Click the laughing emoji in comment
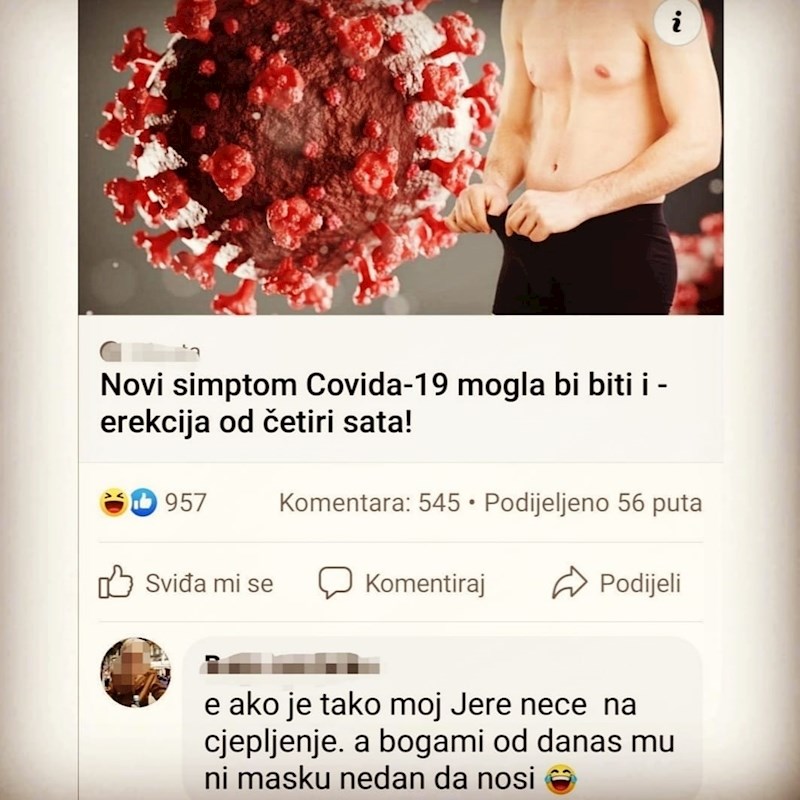 tap(561, 779)
